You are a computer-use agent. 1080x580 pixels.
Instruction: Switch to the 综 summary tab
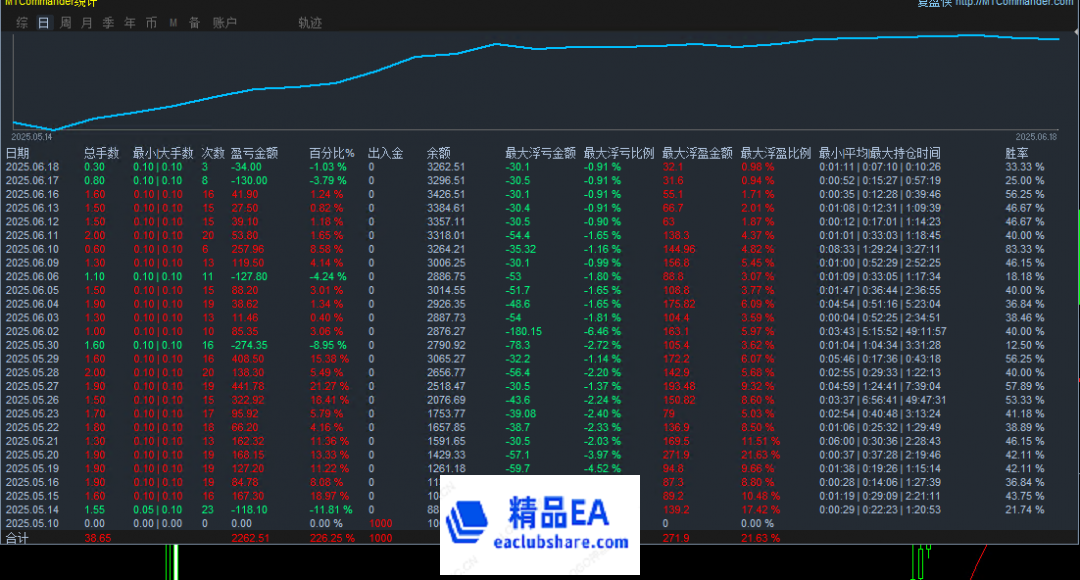click(x=21, y=22)
